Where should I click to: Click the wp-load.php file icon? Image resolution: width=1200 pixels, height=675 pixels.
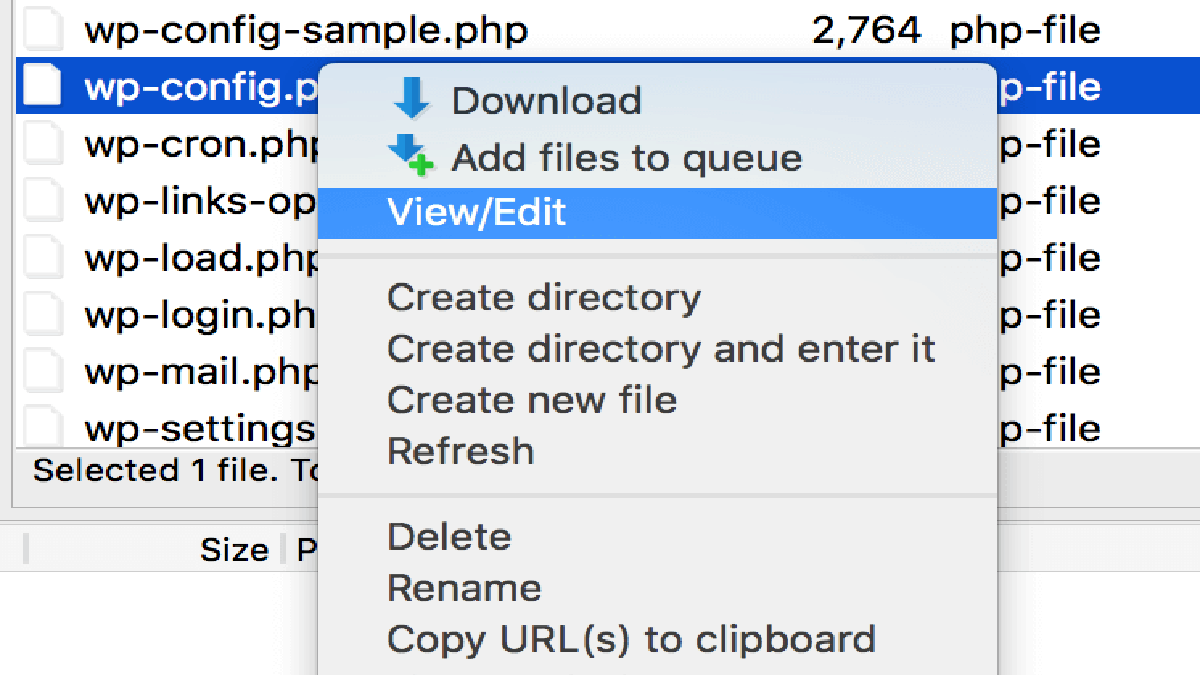pos(43,259)
